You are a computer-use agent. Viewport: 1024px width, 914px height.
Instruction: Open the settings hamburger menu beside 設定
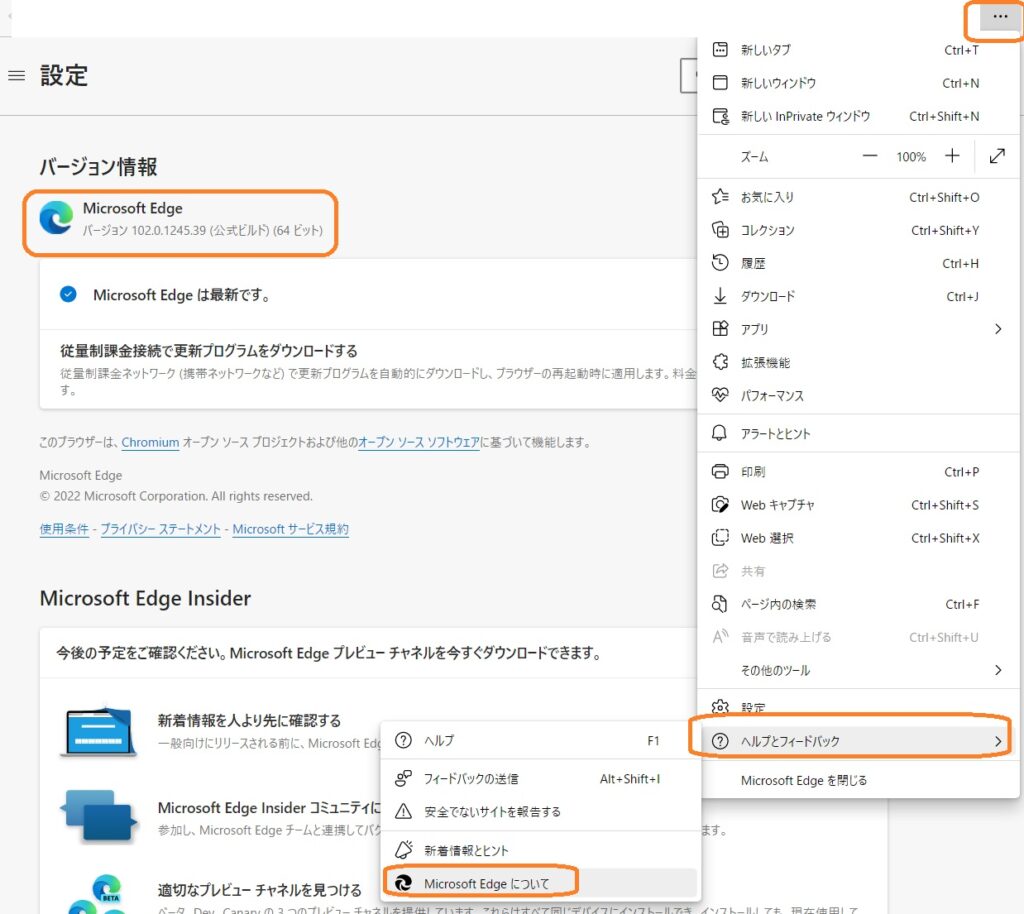pos(16,75)
